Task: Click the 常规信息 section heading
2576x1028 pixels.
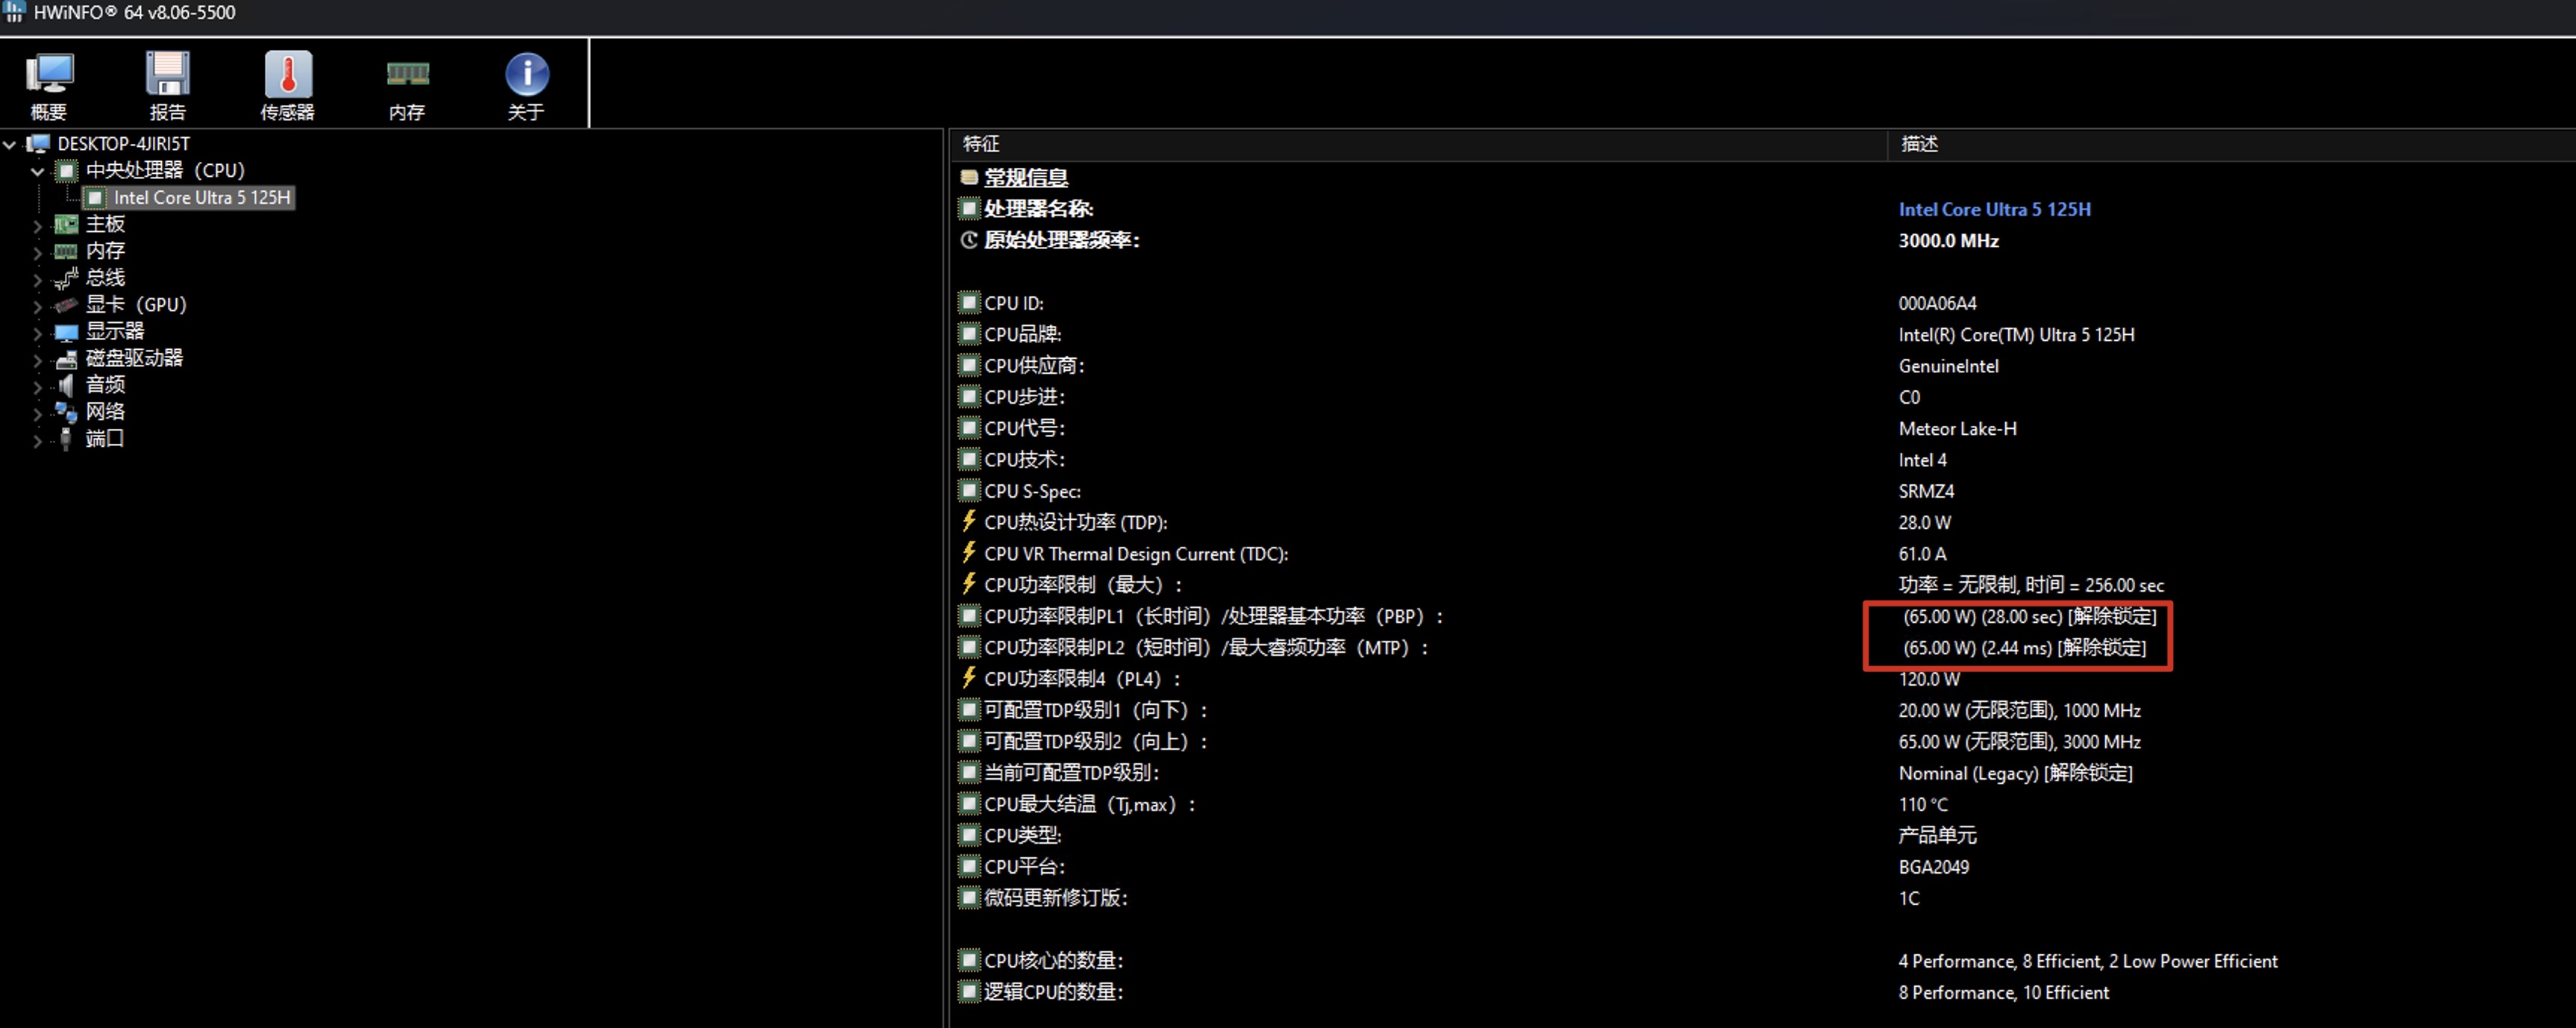Action: (1026, 177)
